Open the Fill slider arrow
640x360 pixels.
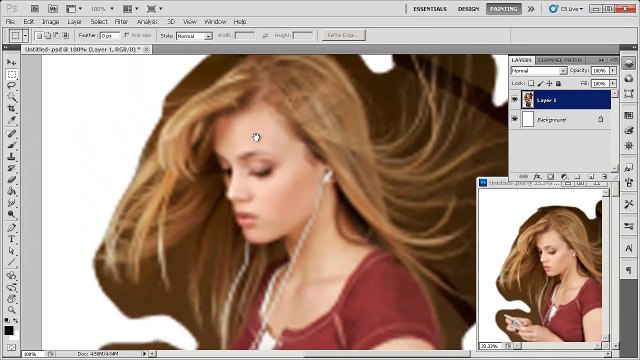613,83
